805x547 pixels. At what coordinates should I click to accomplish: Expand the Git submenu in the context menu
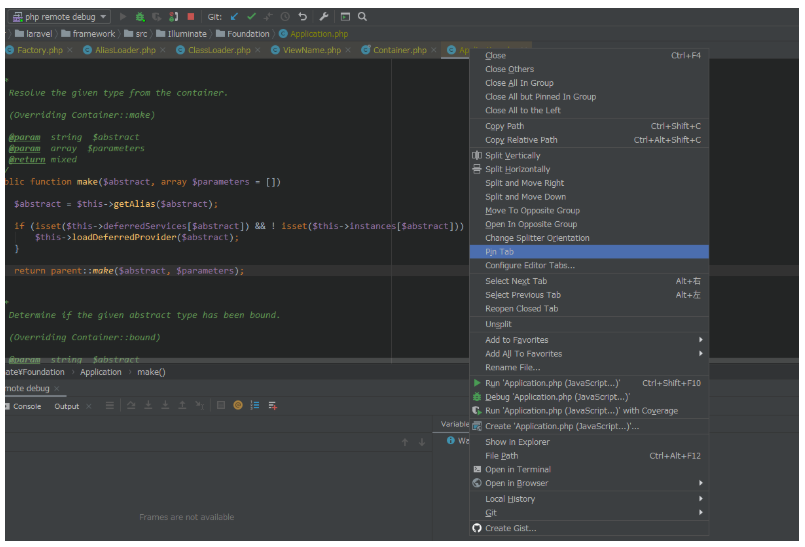(x=589, y=513)
